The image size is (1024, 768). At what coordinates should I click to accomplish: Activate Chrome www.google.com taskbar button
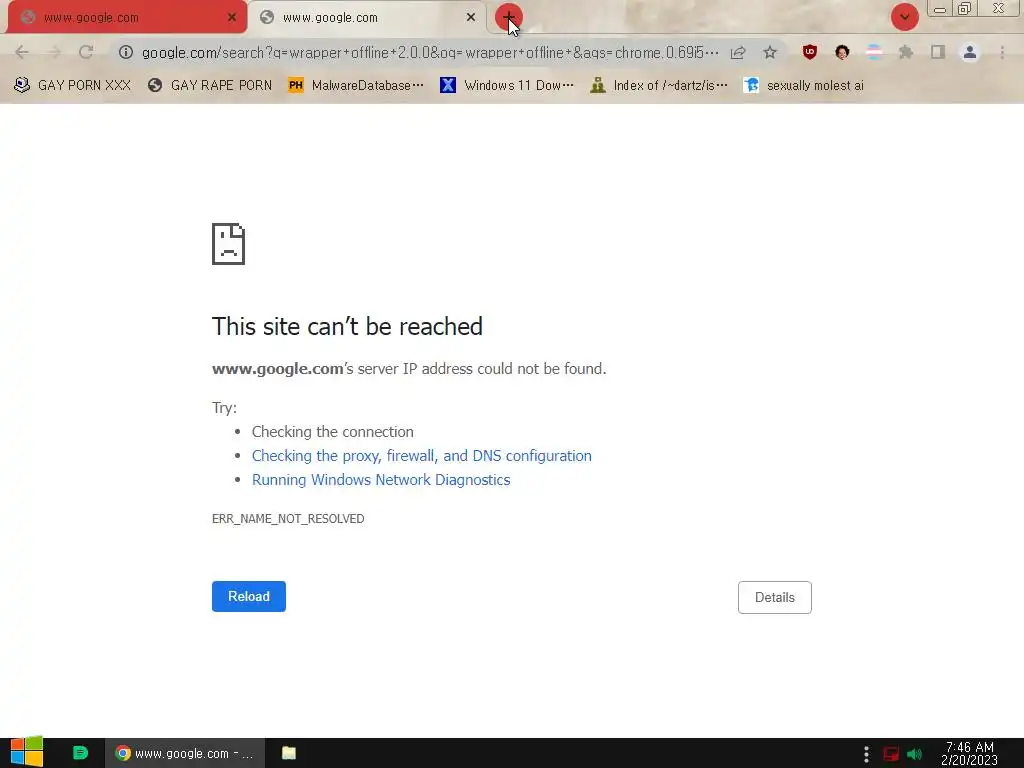185,753
